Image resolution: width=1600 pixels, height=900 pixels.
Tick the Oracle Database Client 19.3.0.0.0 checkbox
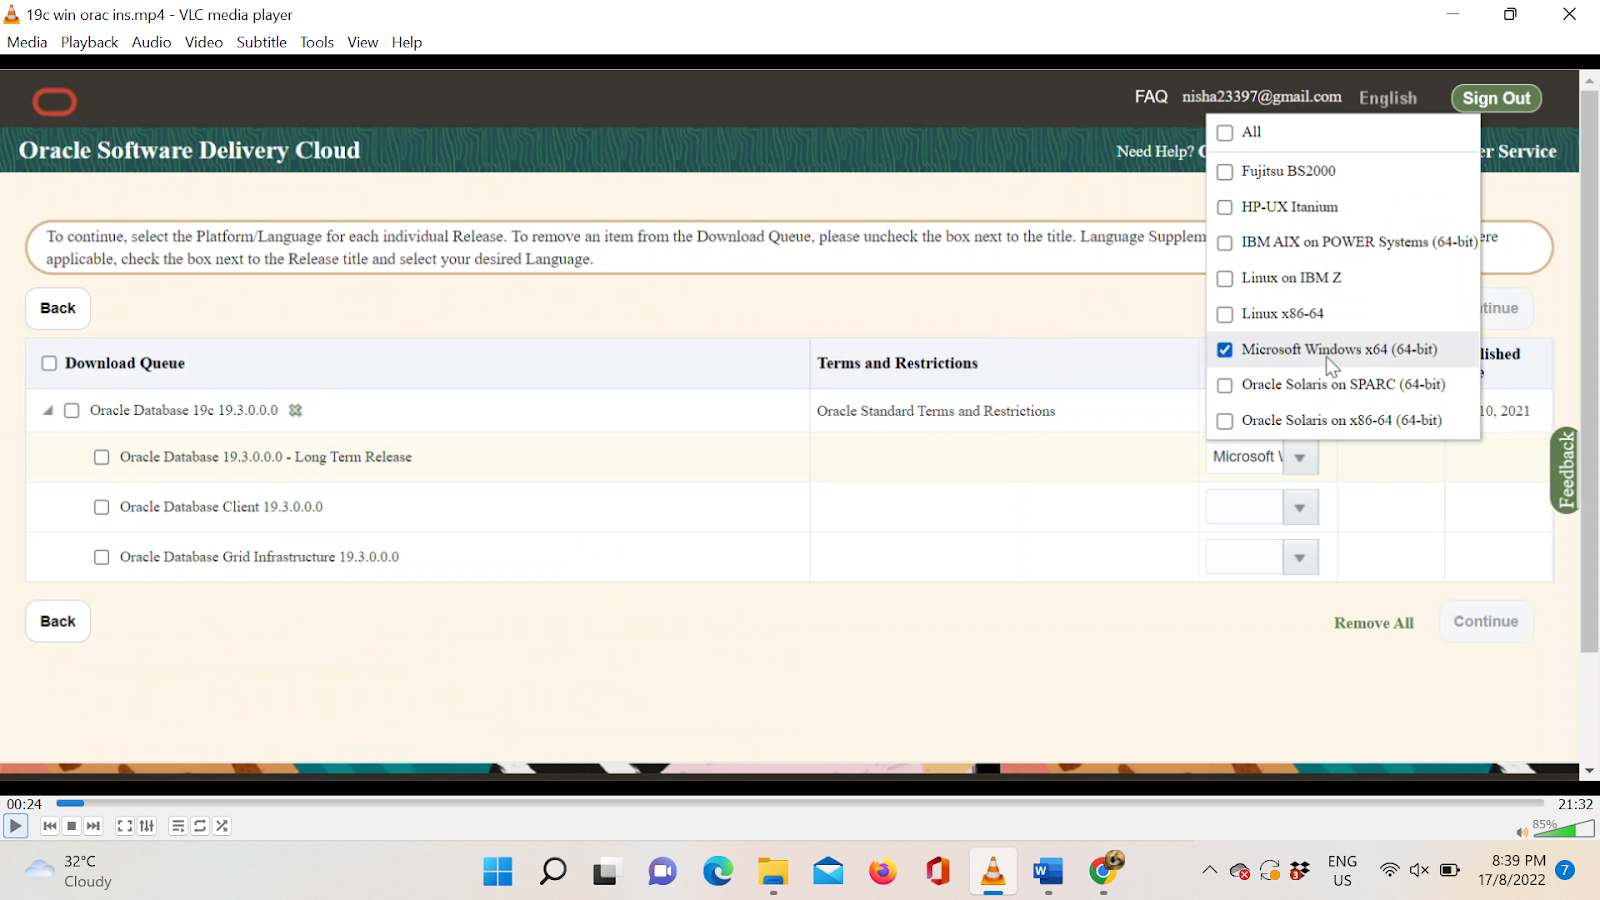pyautogui.click(x=102, y=507)
